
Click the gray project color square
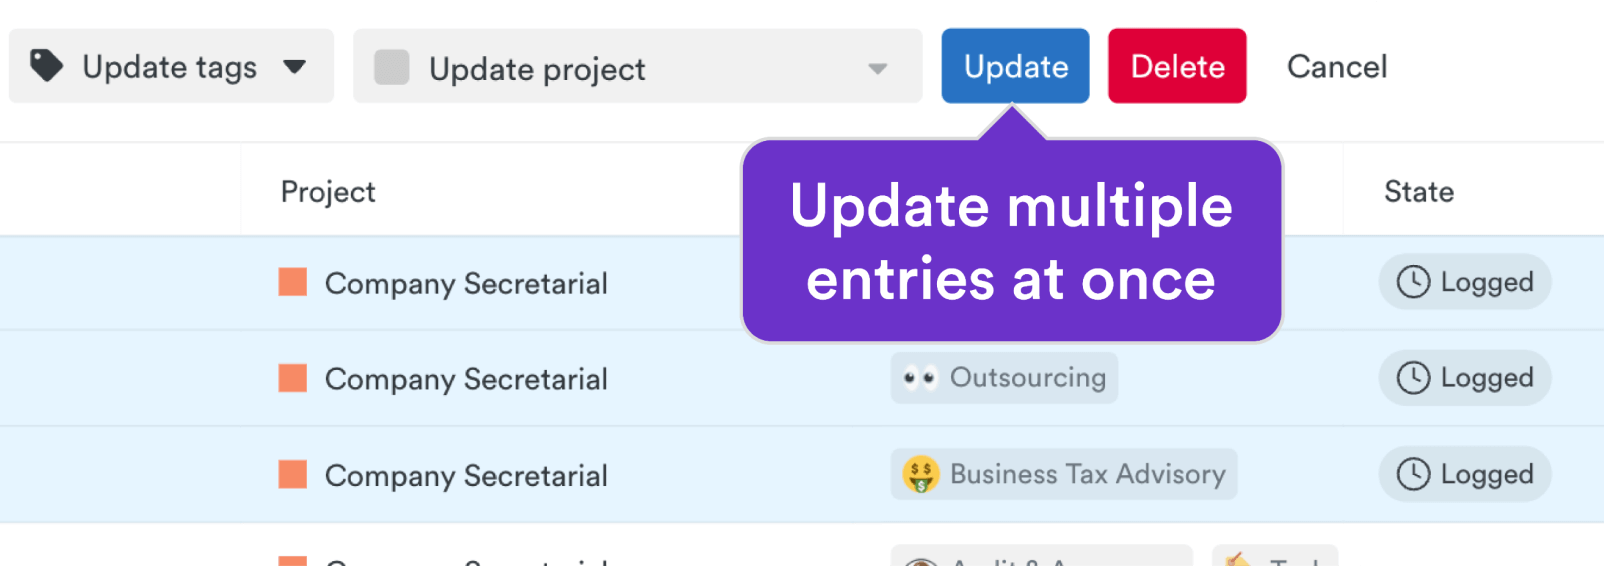pos(391,67)
